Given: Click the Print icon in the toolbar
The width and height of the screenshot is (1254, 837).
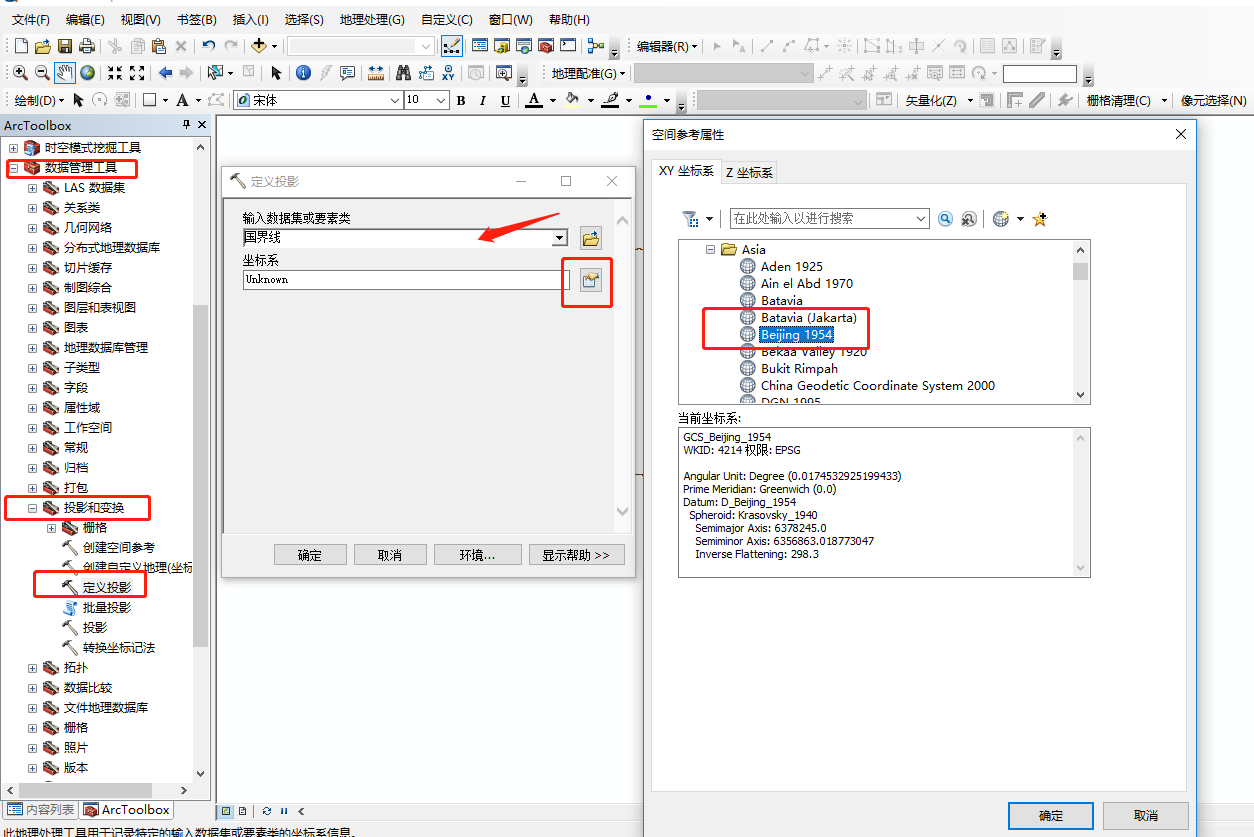Looking at the screenshot, I should coord(87,46).
